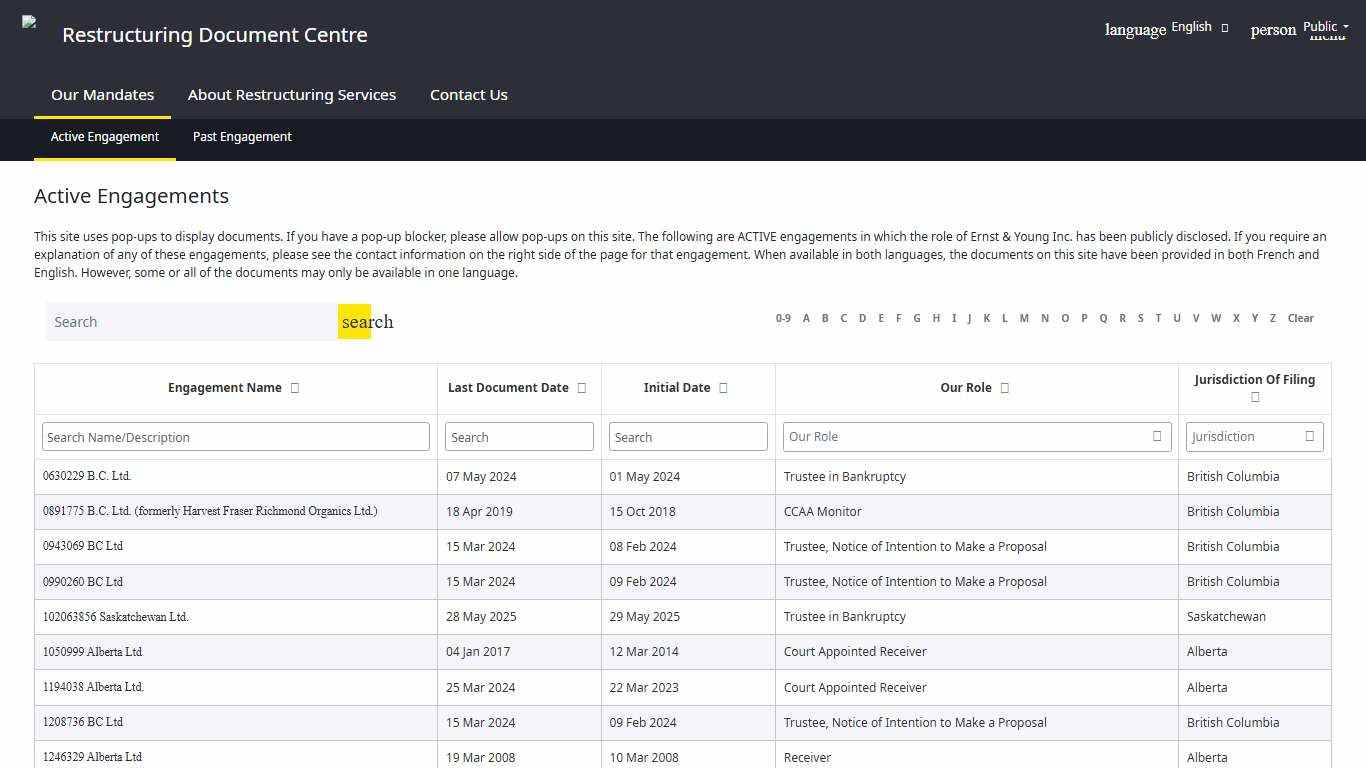Image resolution: width=1366 pixels, height=768 pixels.
Task: Expand the Jurisdiction filter dropdown
Action: point(1310,436)
